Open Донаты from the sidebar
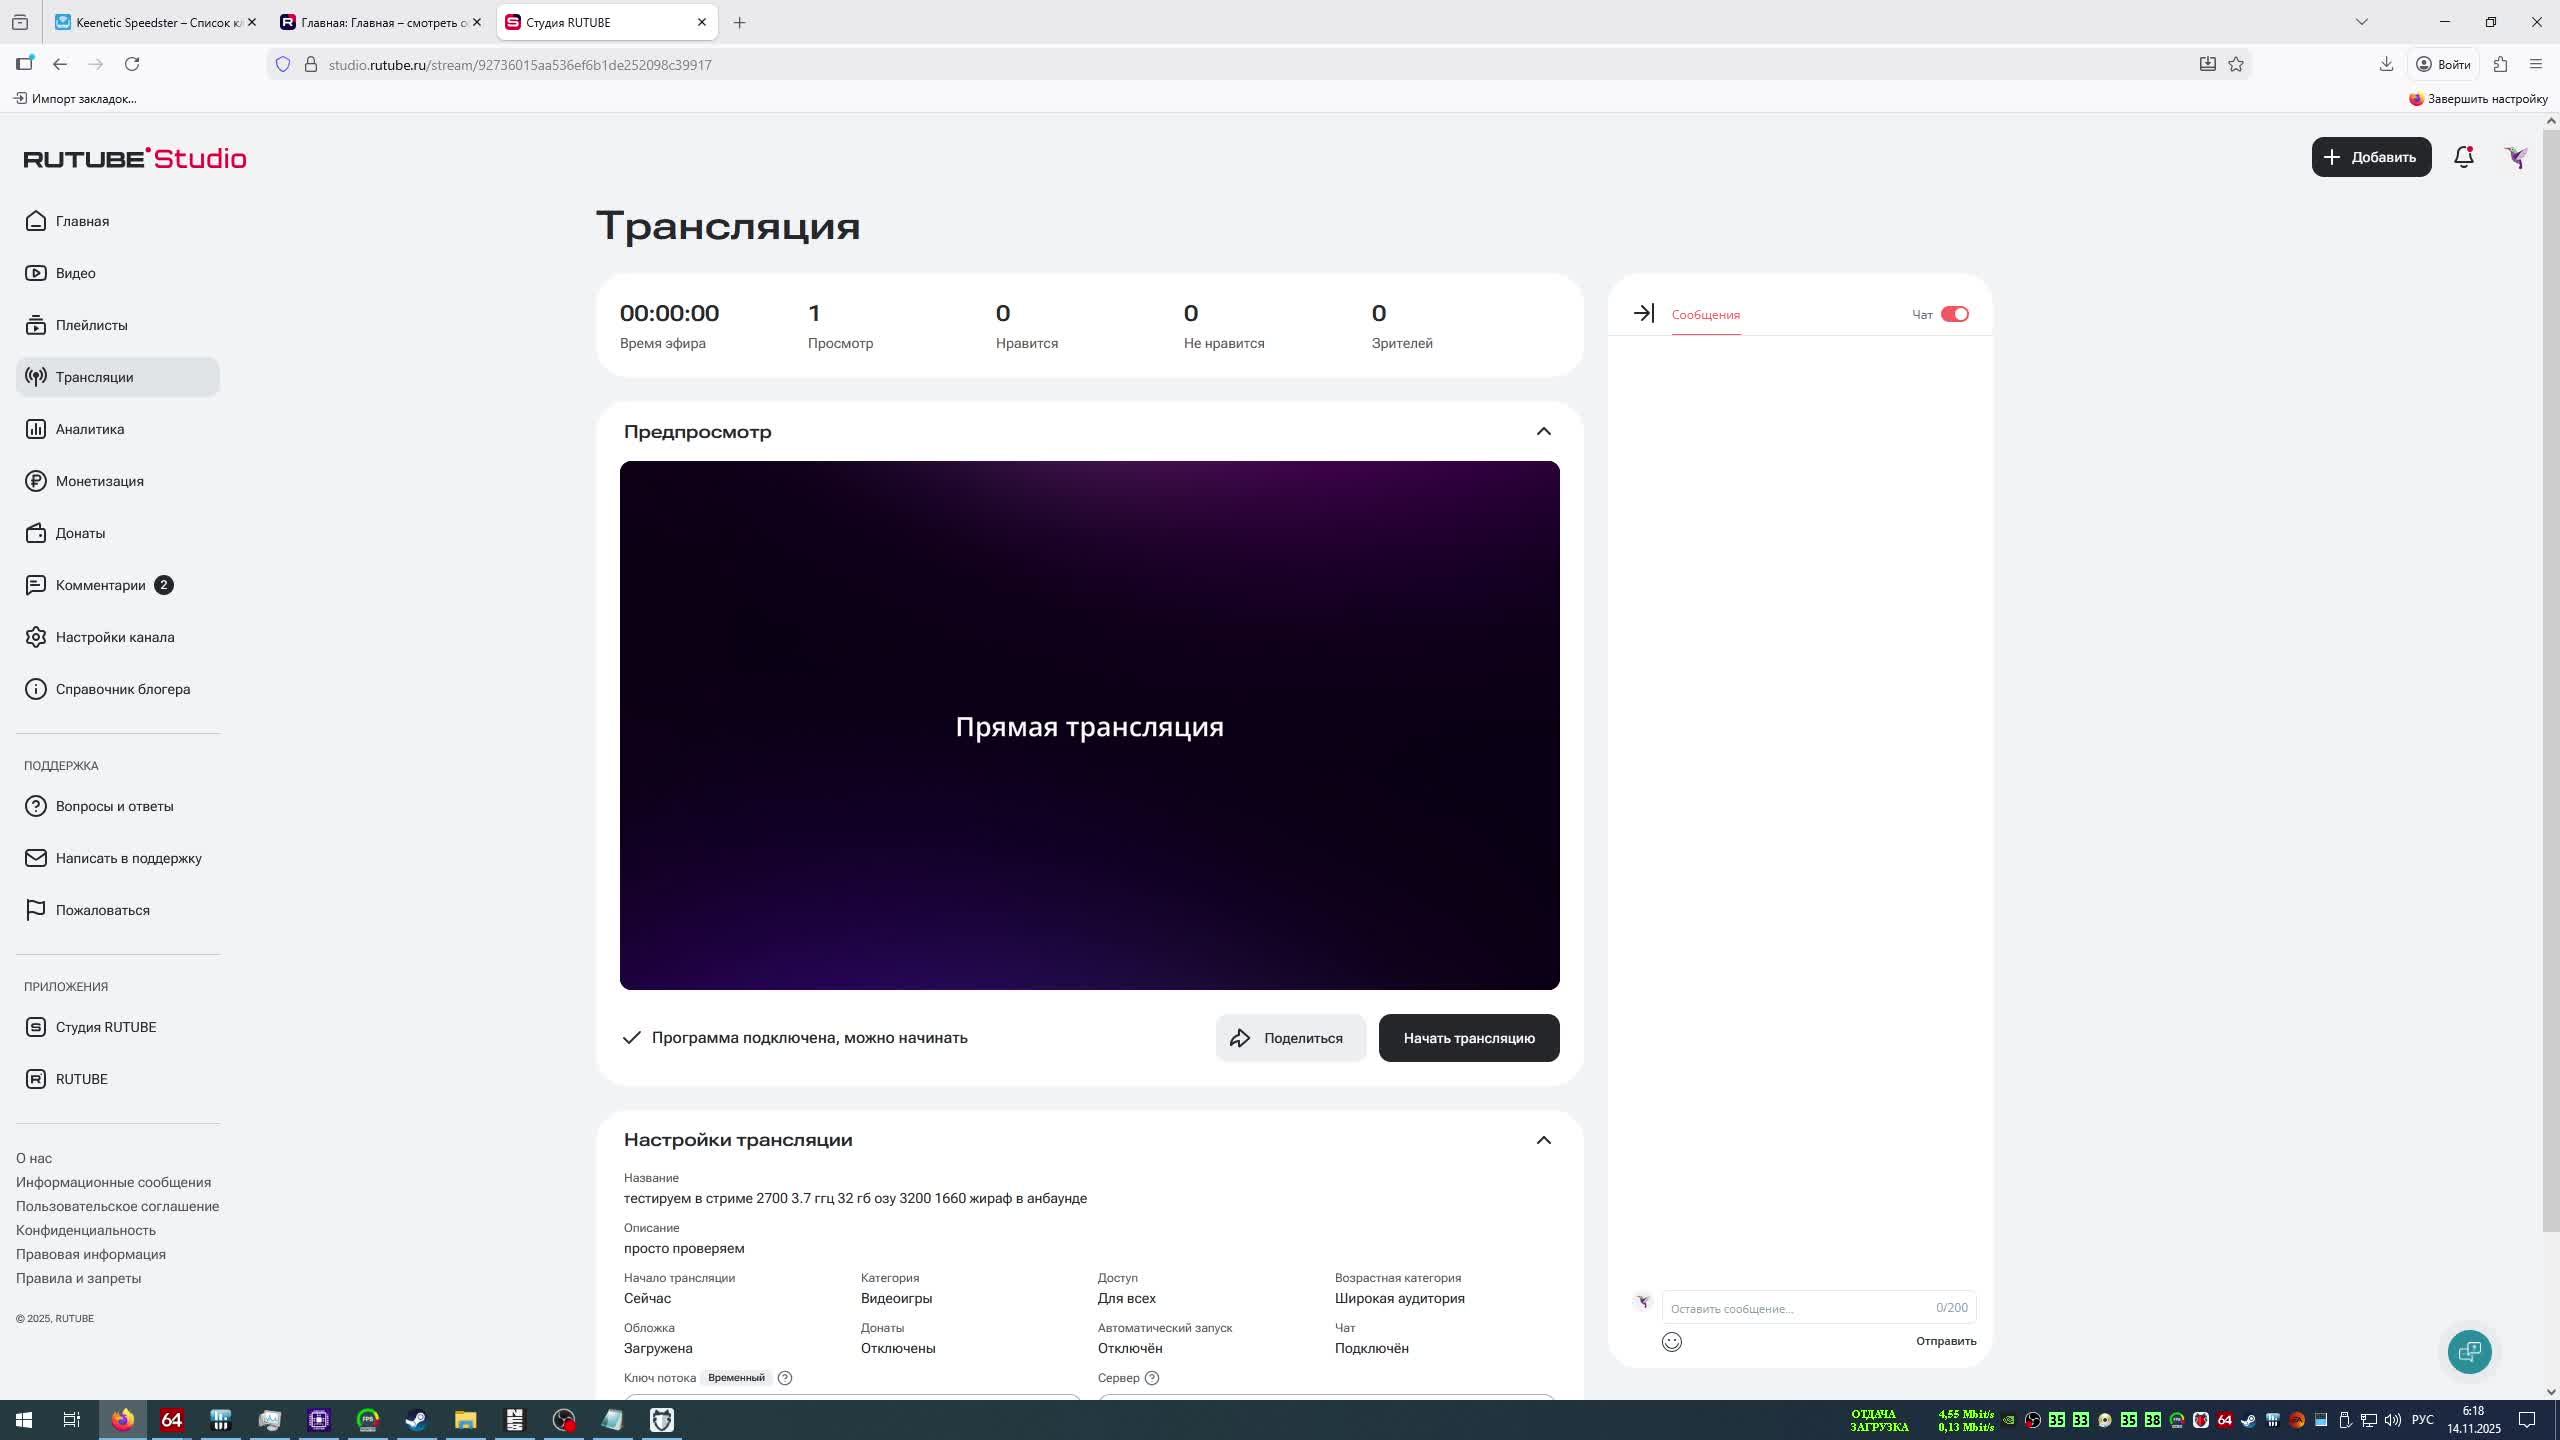 pos(80,532)
